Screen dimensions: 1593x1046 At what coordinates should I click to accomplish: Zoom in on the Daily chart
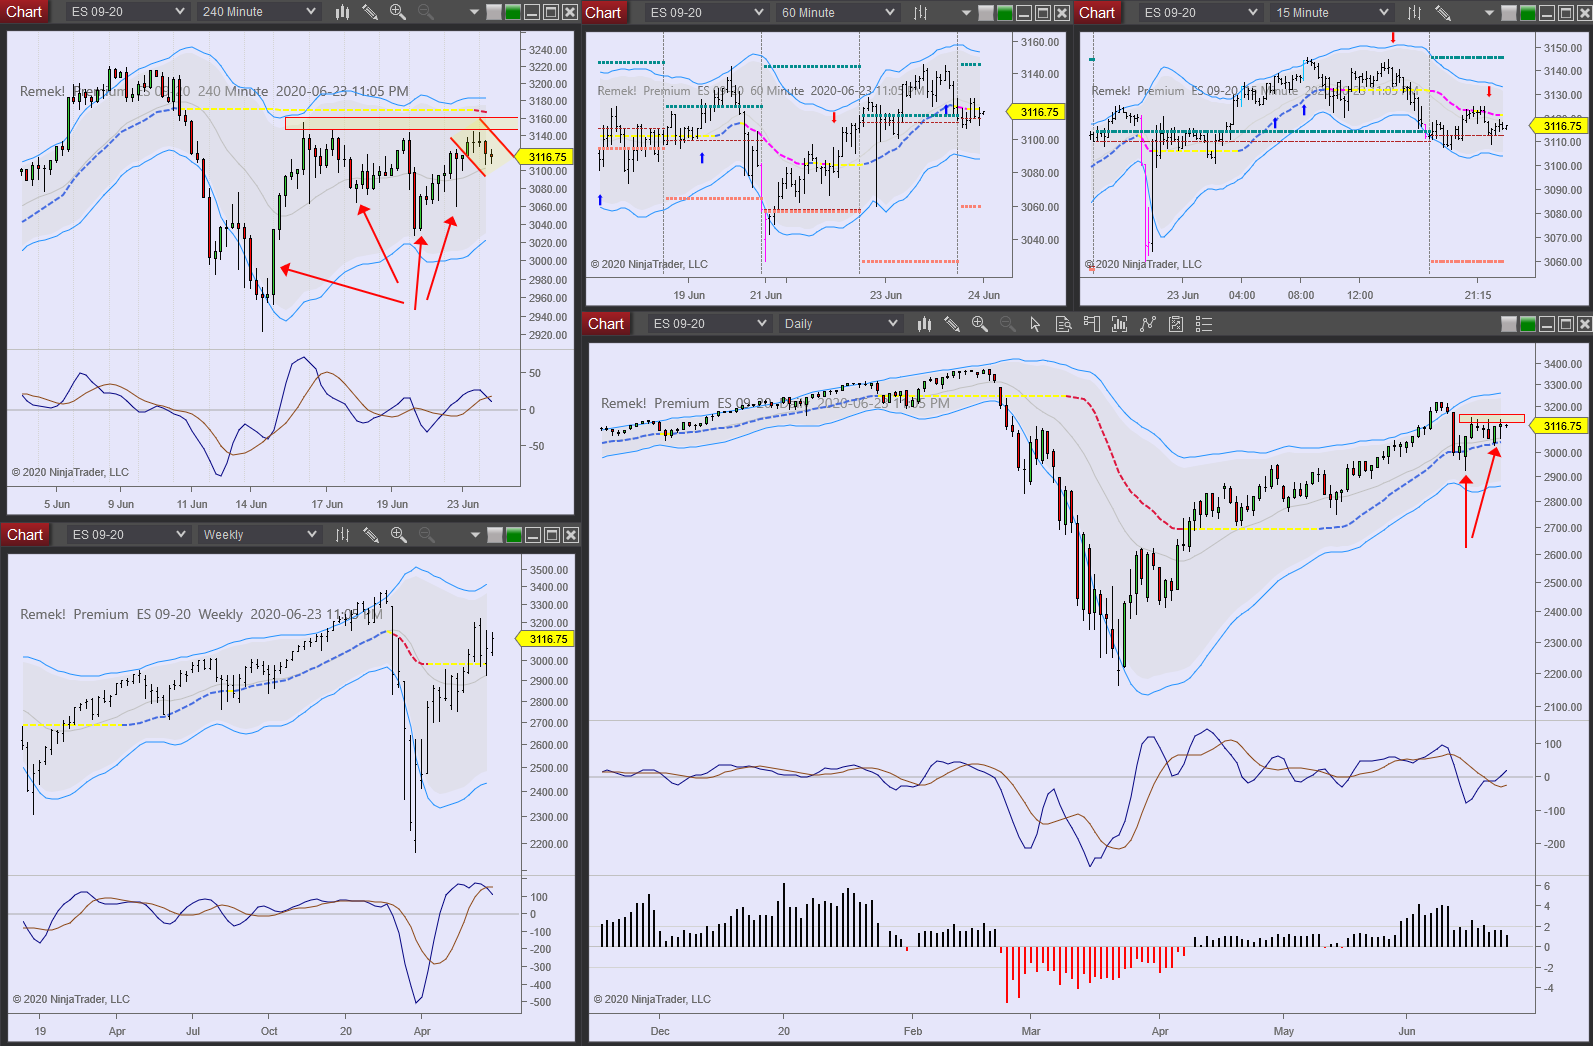pyautogui.click(x=980, y=324)
